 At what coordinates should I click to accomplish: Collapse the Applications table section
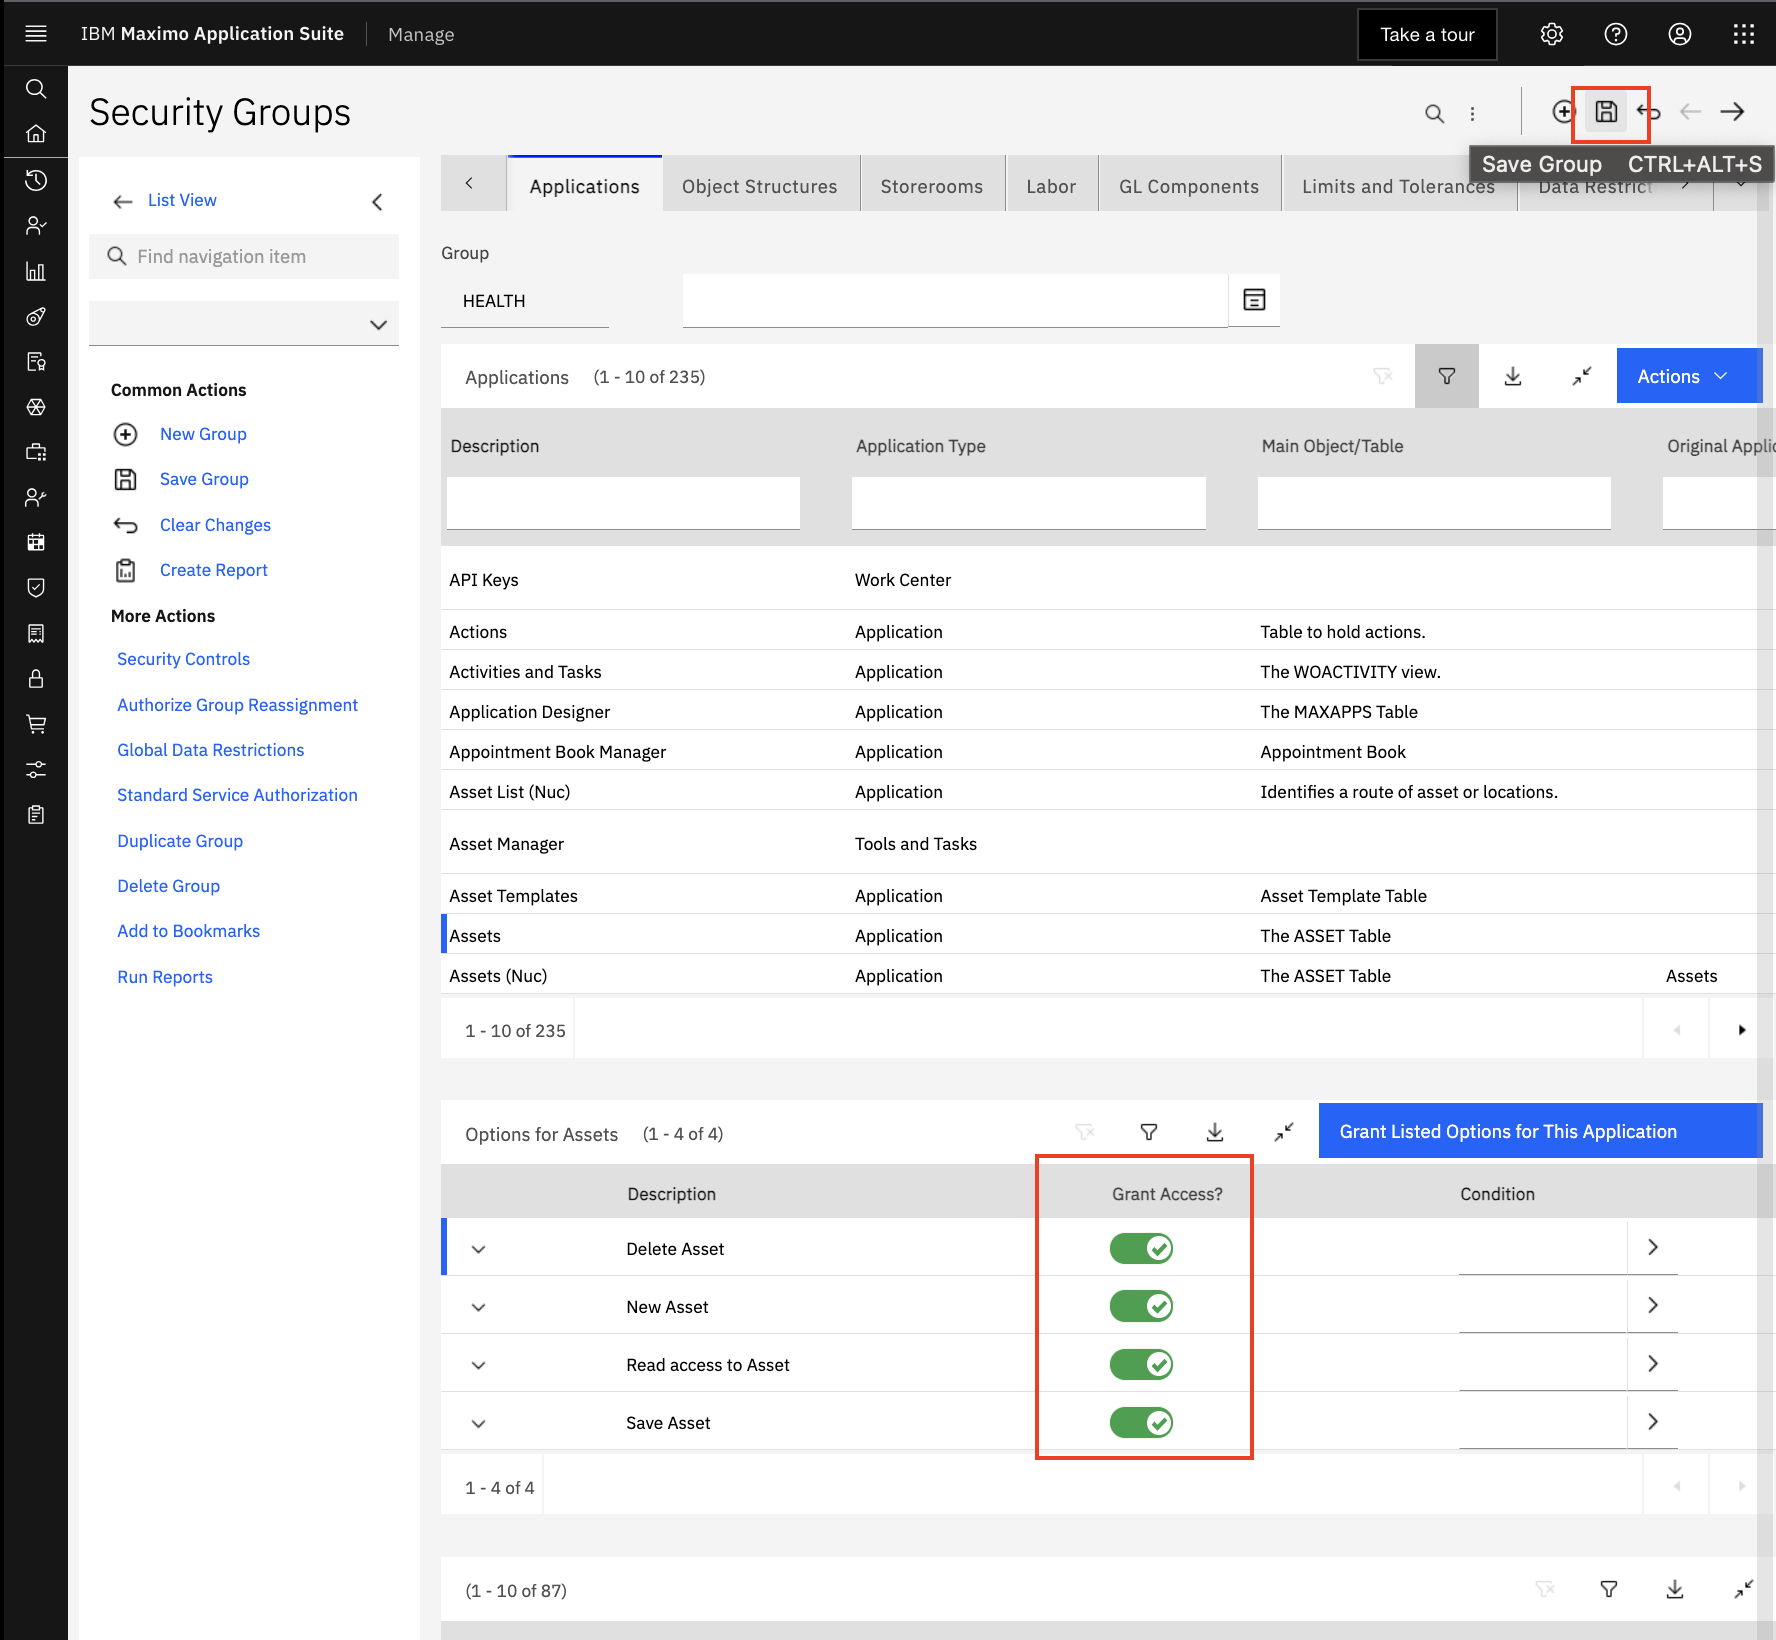click(x=1581, y=376)
